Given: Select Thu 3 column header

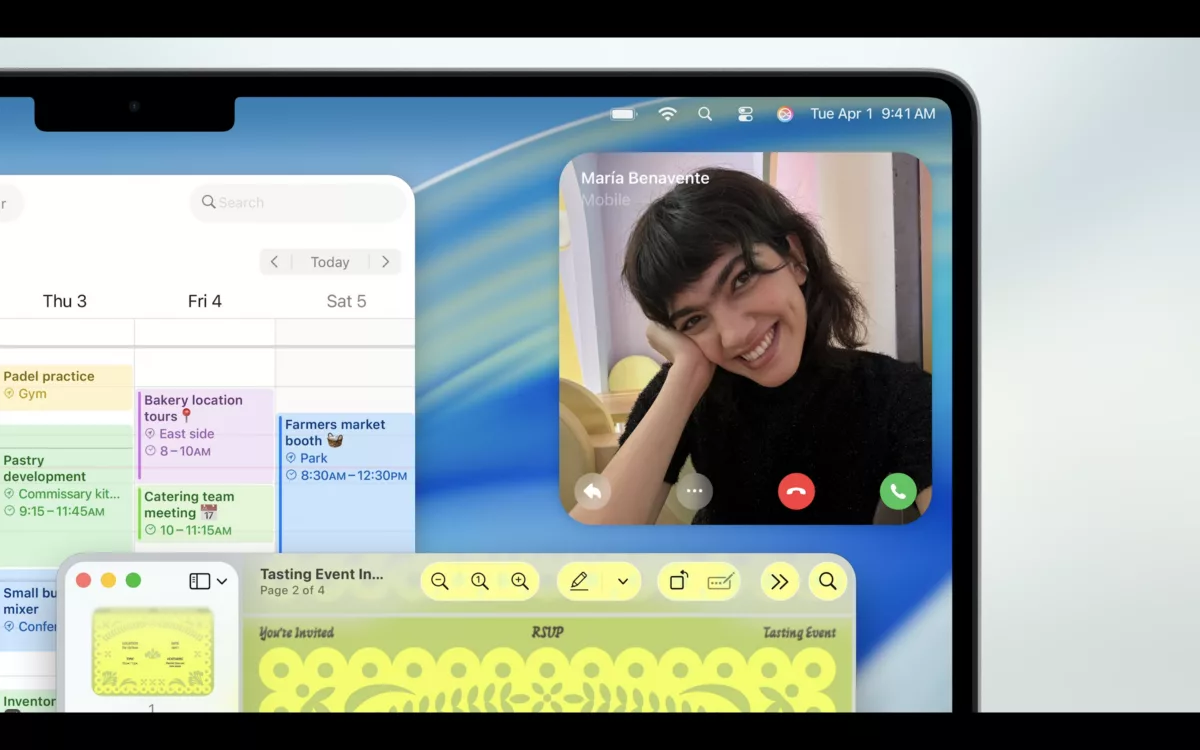Looking at the screenshot, I should (x=65, y=301).
